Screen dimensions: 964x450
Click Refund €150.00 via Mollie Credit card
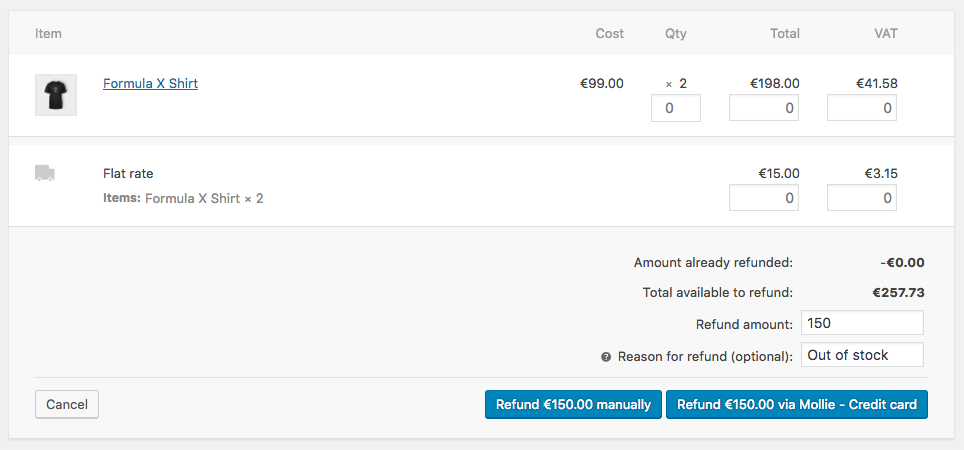tap(797, 405)
